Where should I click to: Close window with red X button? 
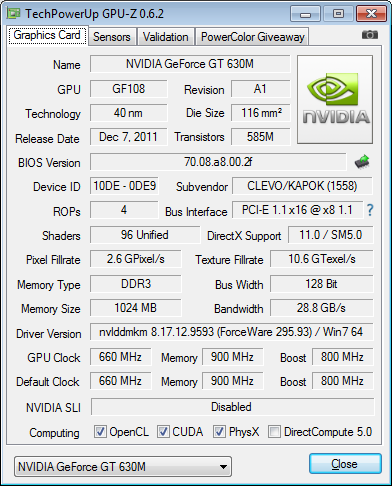[371, 14]
